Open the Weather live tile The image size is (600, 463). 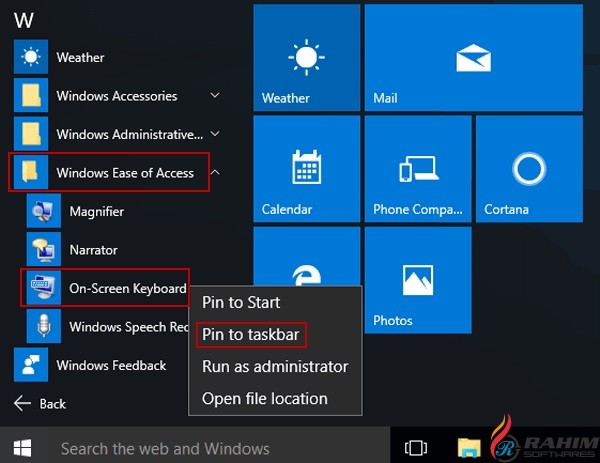tap(307, 58)
